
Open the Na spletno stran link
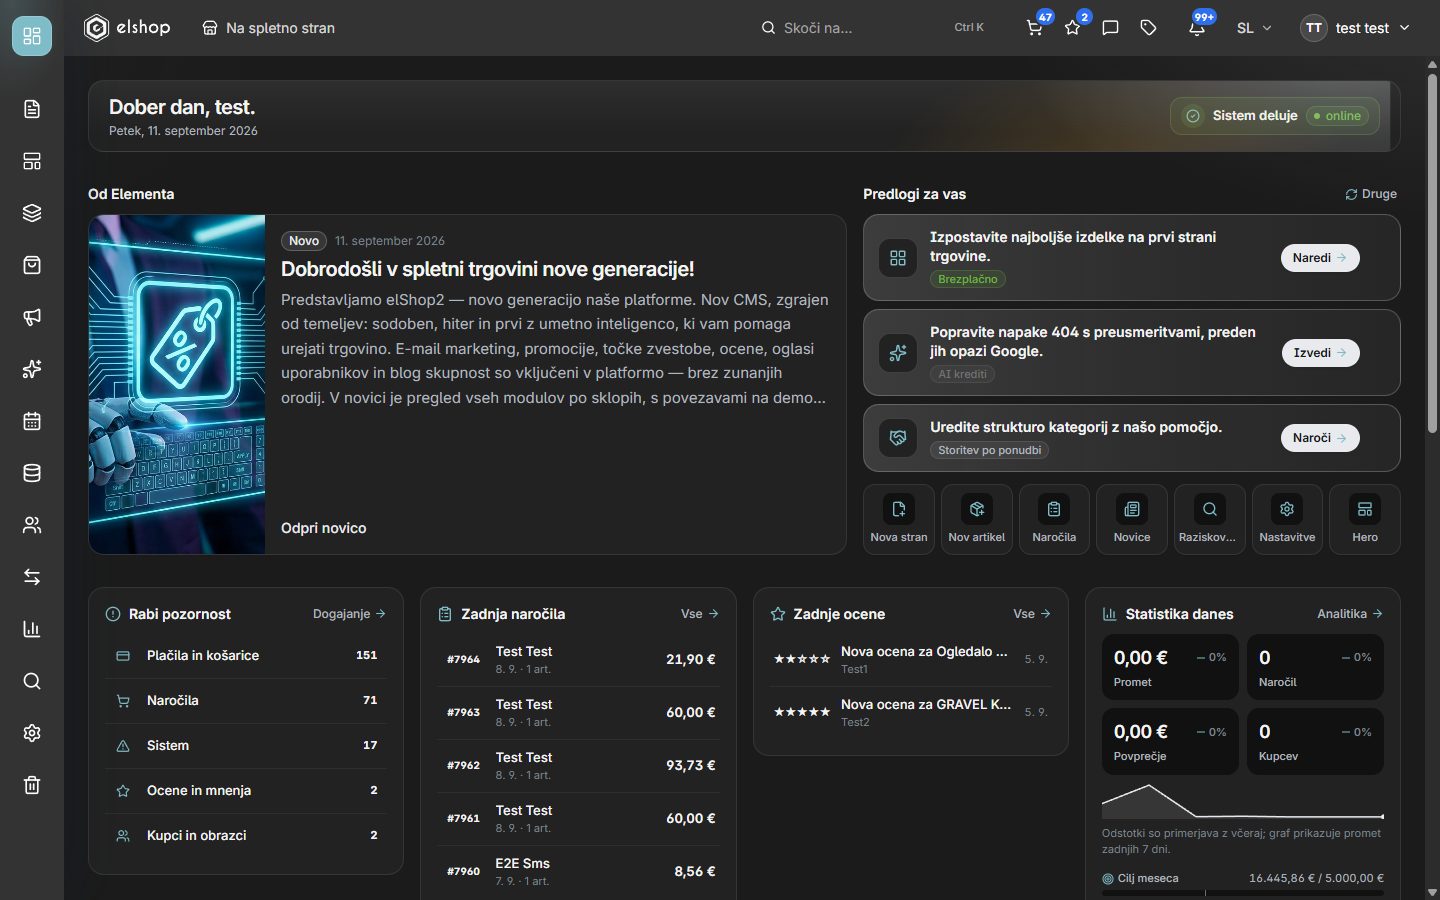268,28
